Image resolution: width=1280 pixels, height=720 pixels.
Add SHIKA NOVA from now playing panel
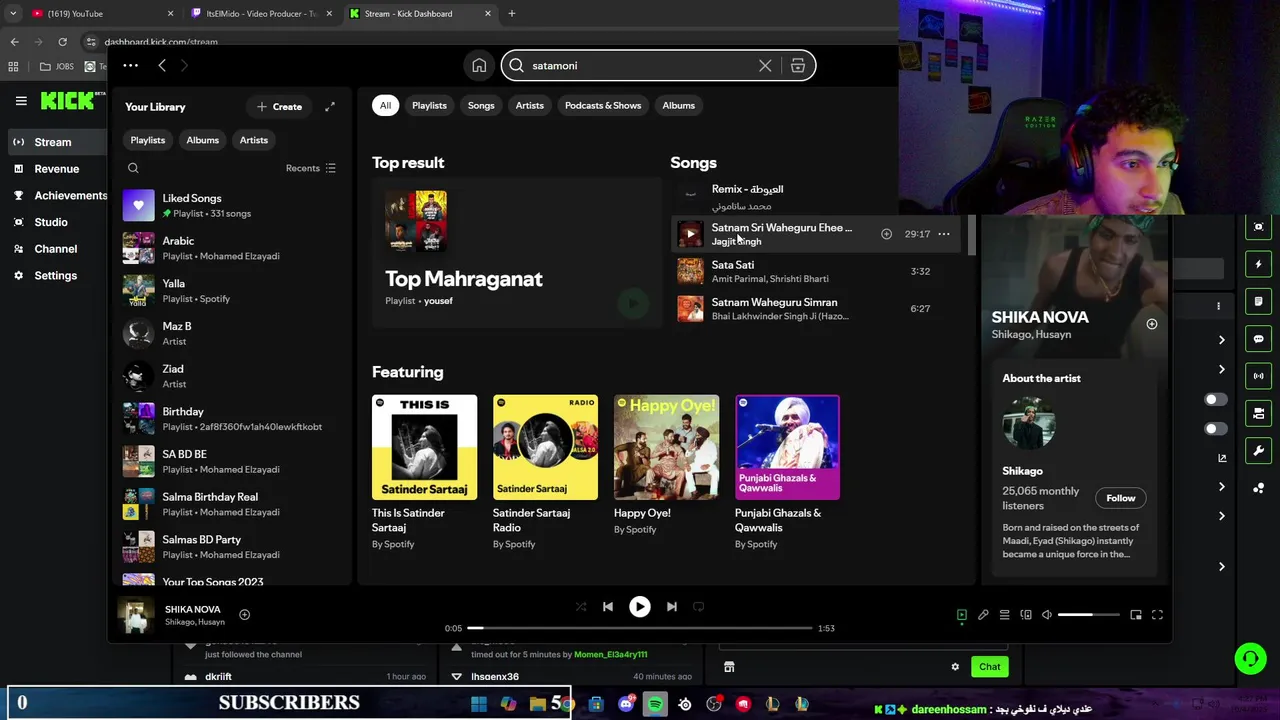coord(1151,324)
